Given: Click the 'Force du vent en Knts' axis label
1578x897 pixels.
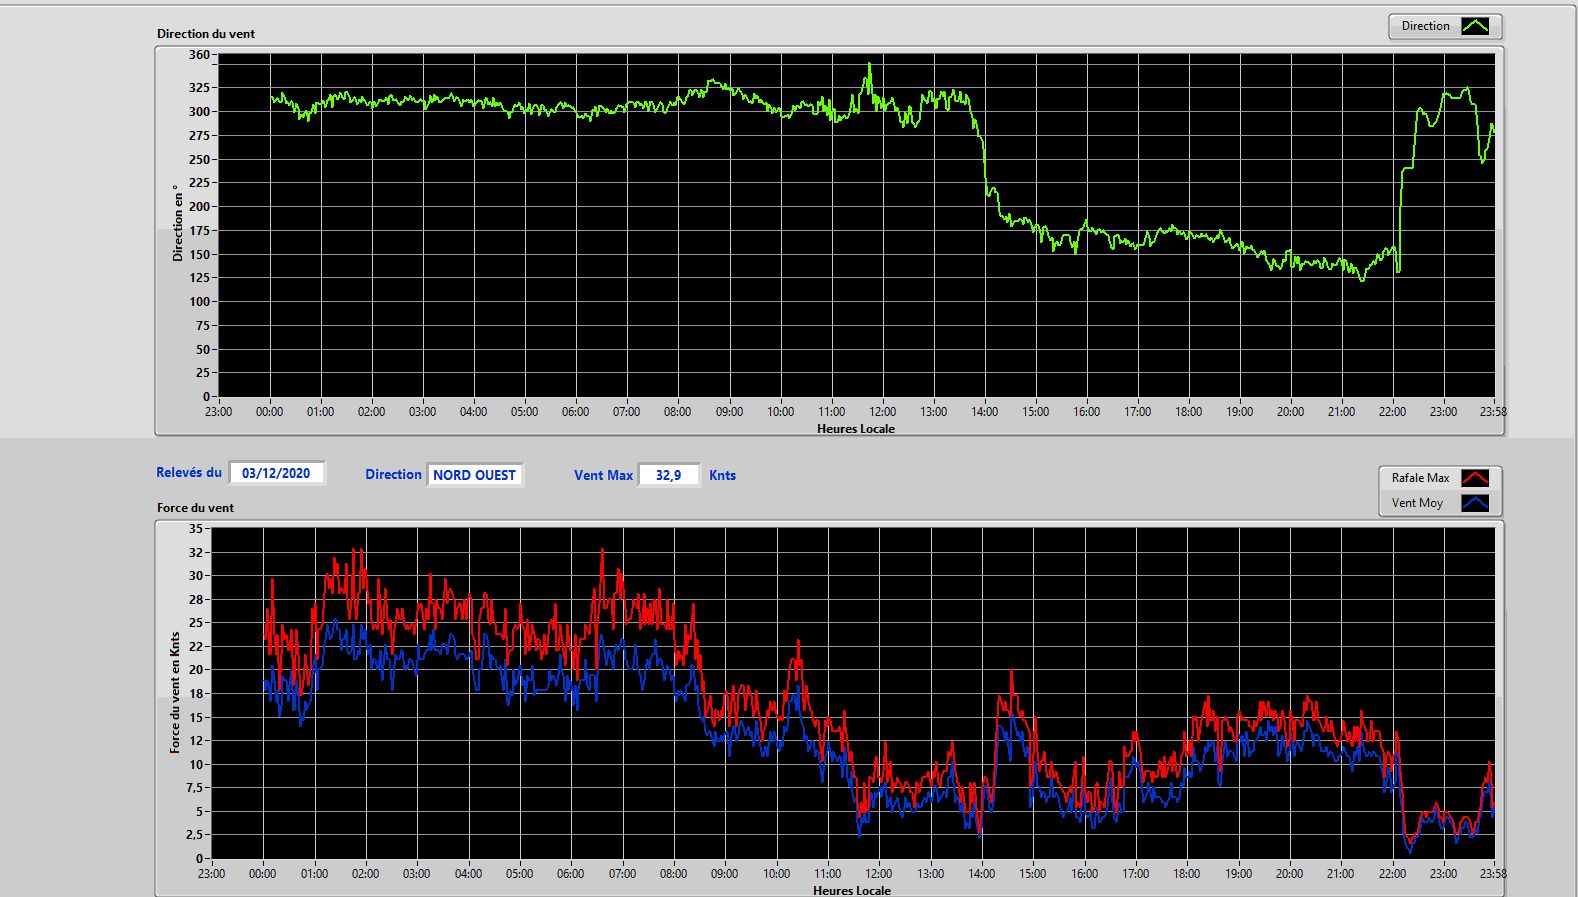Looking at the screenshot, I should [175, 692].
